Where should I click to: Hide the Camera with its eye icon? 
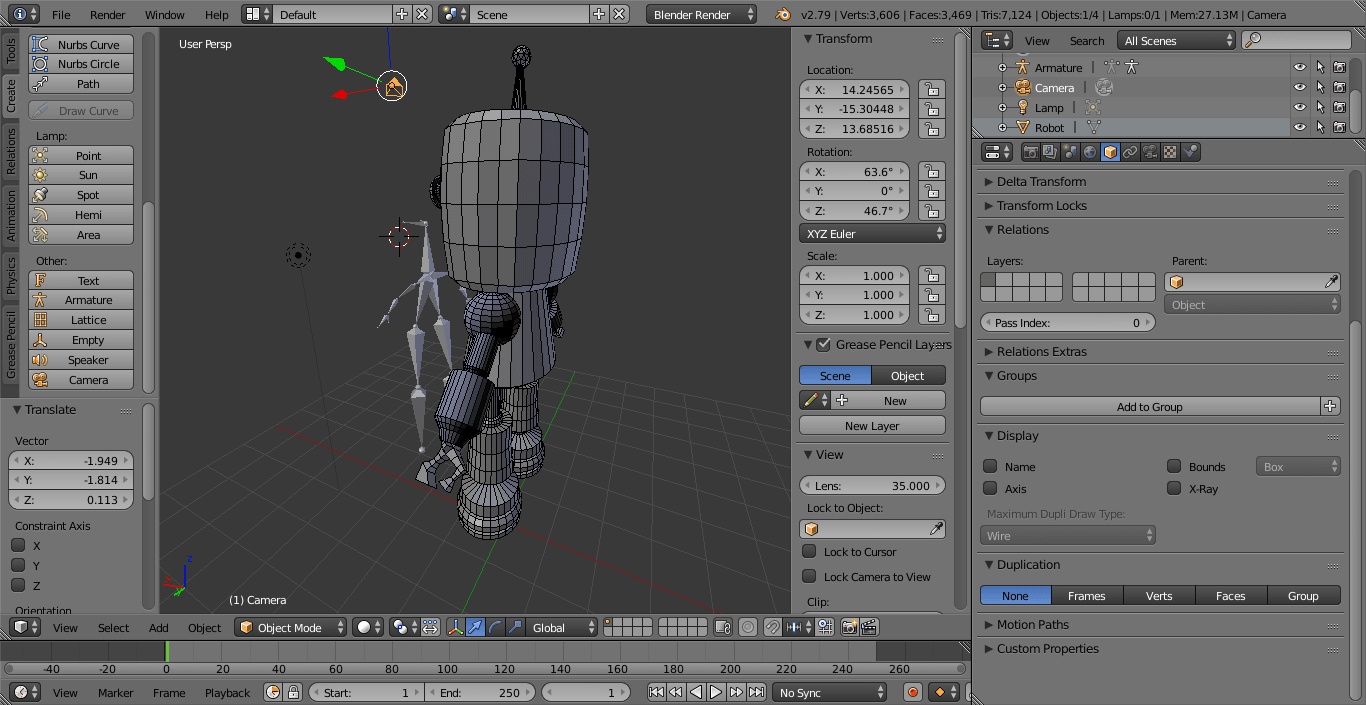coord(1300,88)
